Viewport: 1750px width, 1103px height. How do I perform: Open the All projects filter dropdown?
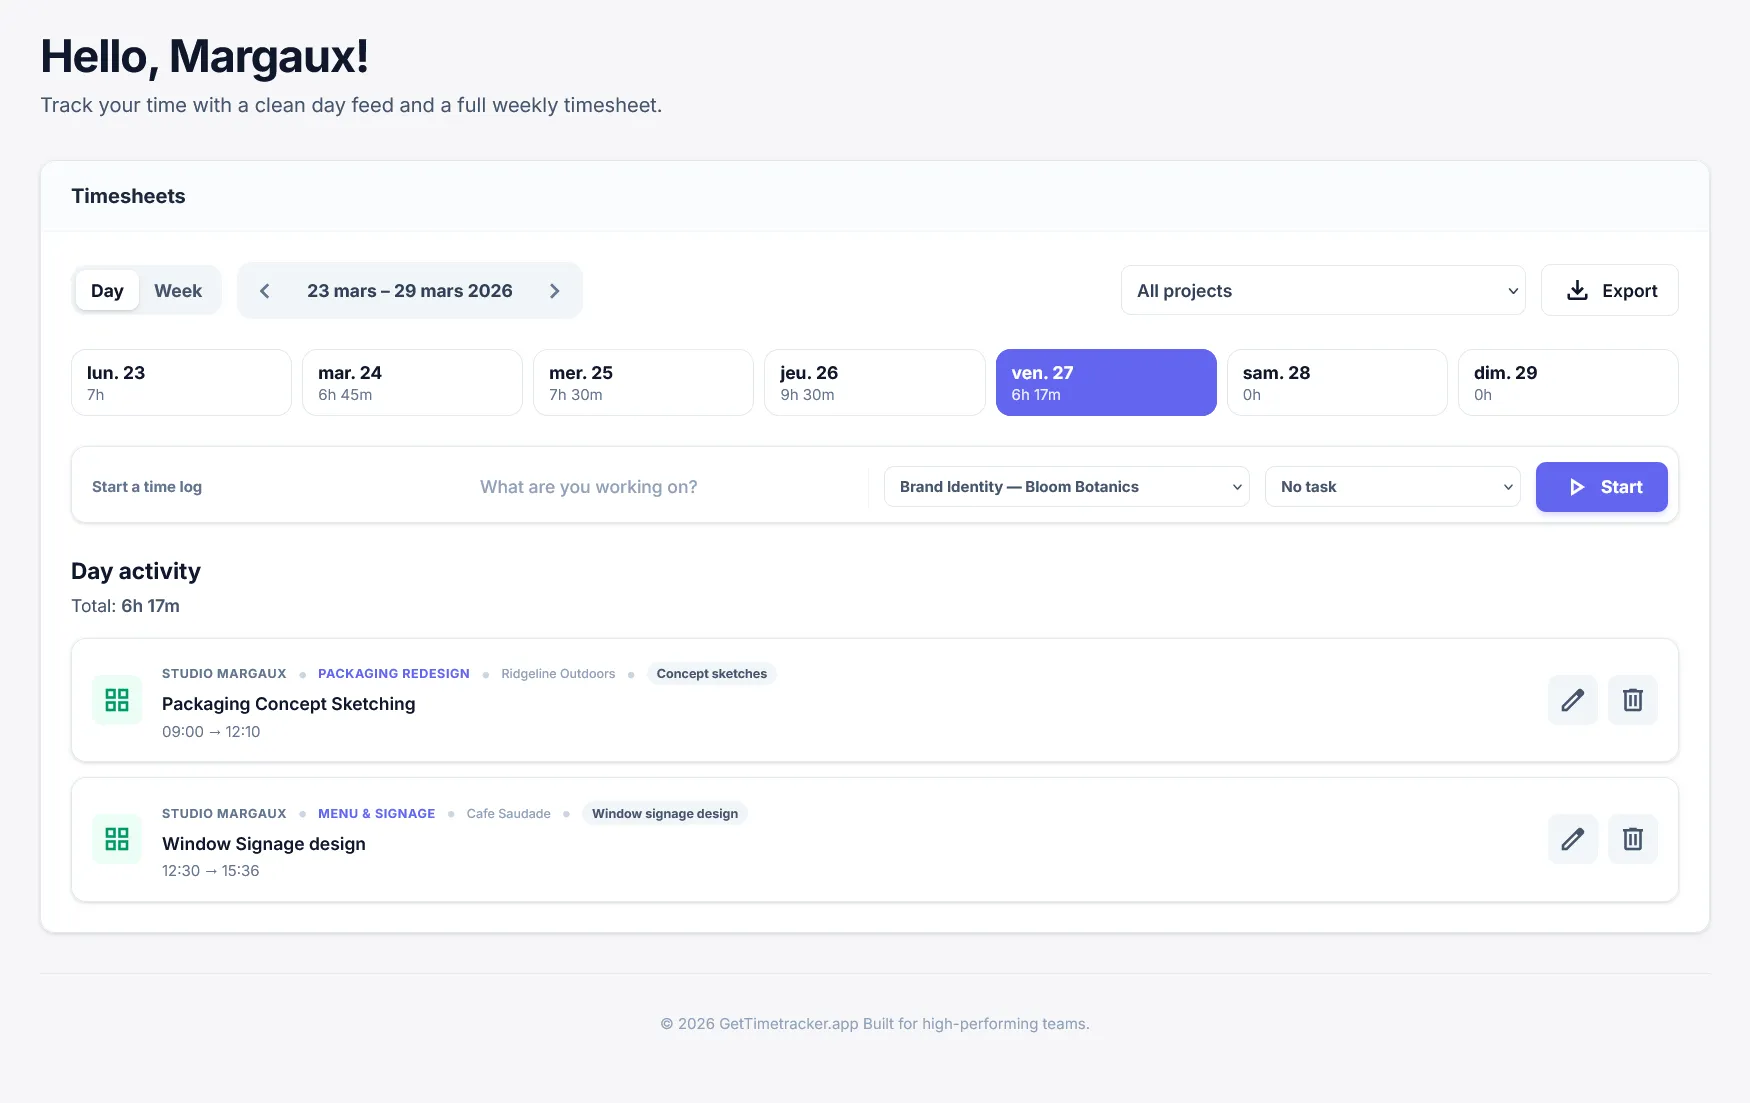tap(1322, 291)
